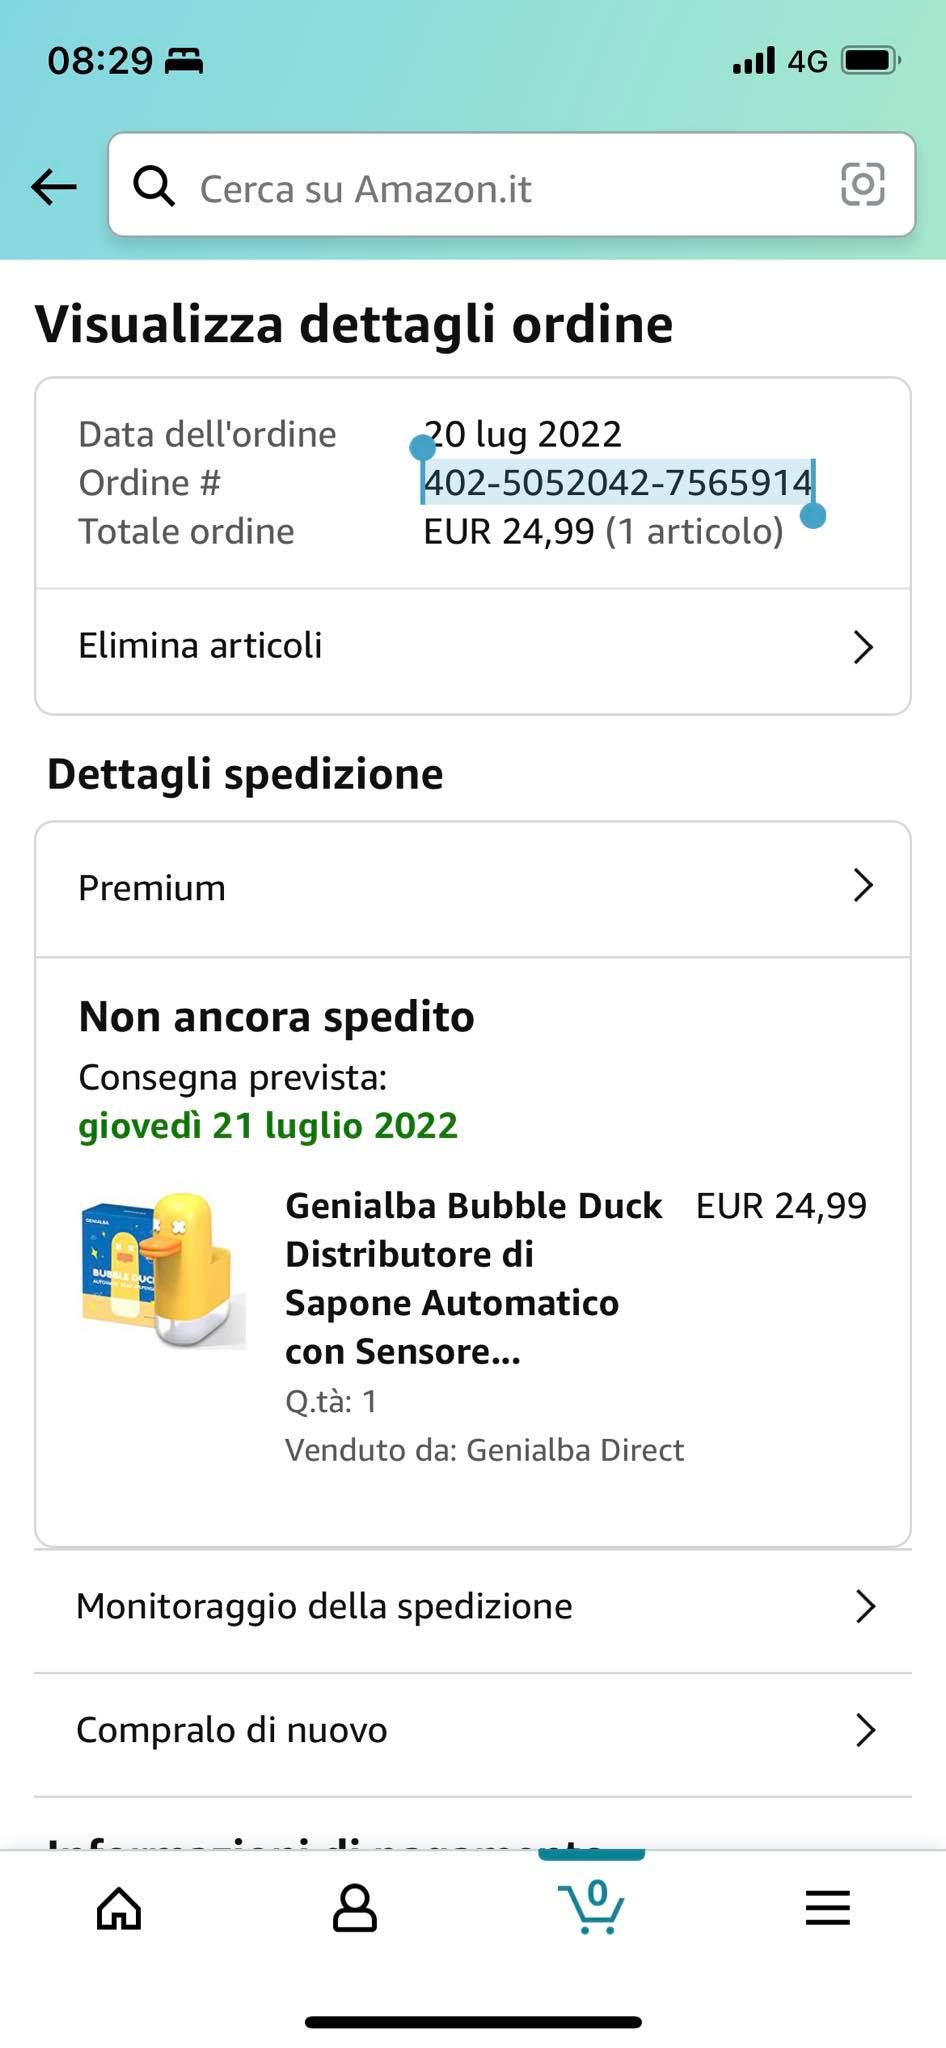This screenshot has width=946, height=2048.
Task: Select Compralo di nuovo row
Action: click(x=232, y=1730)
